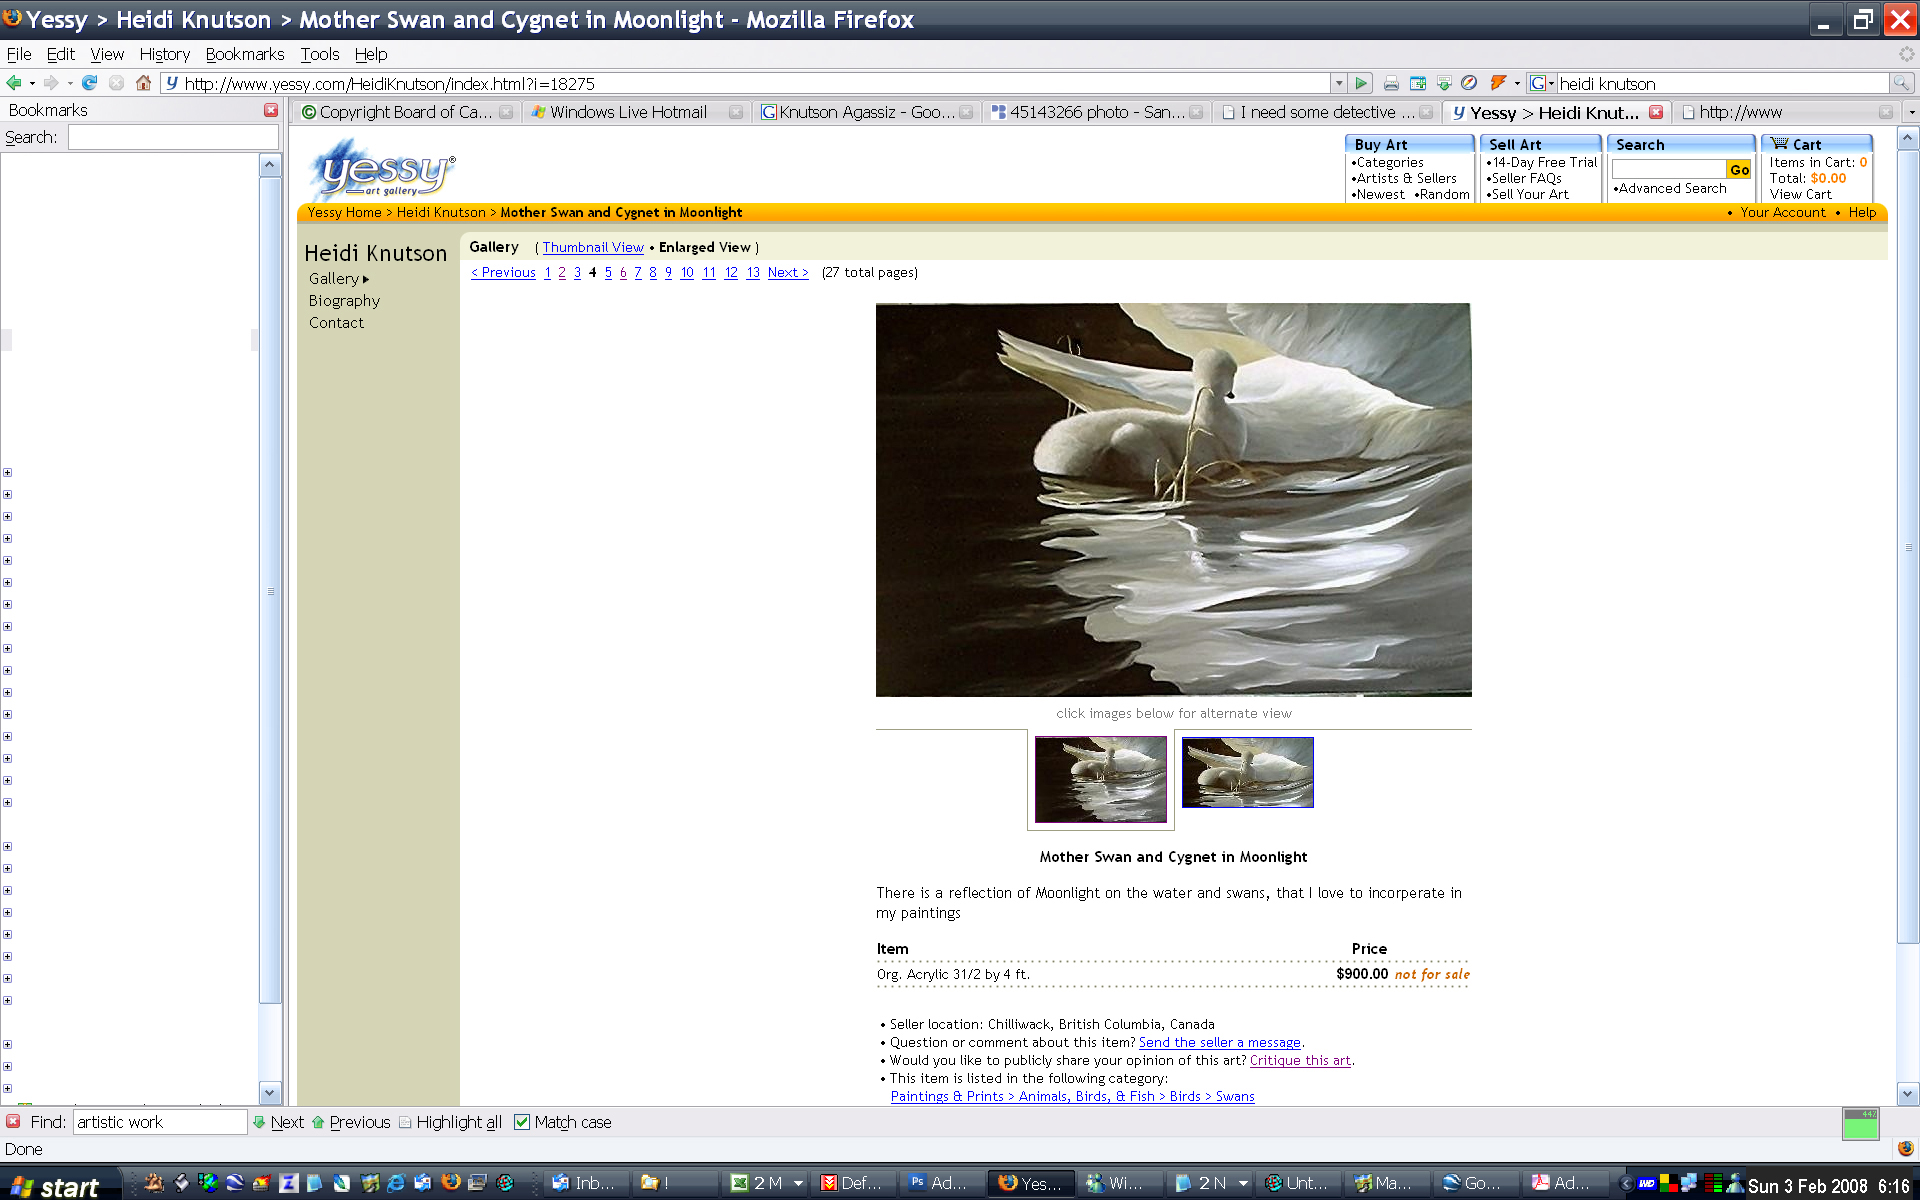
Task: Open the list all tabs dropdown
Action: (1911, 112)
